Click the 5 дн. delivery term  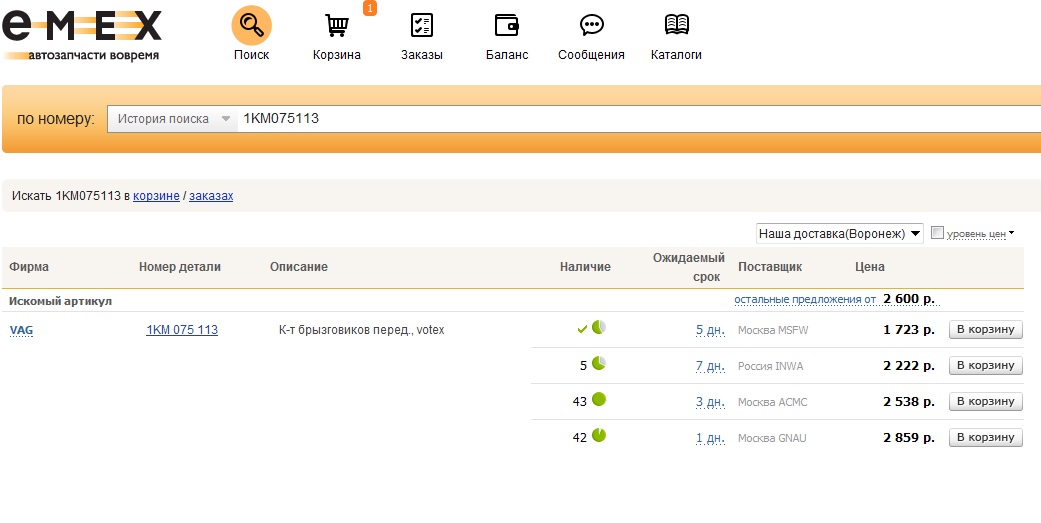(x=710, y=330)
